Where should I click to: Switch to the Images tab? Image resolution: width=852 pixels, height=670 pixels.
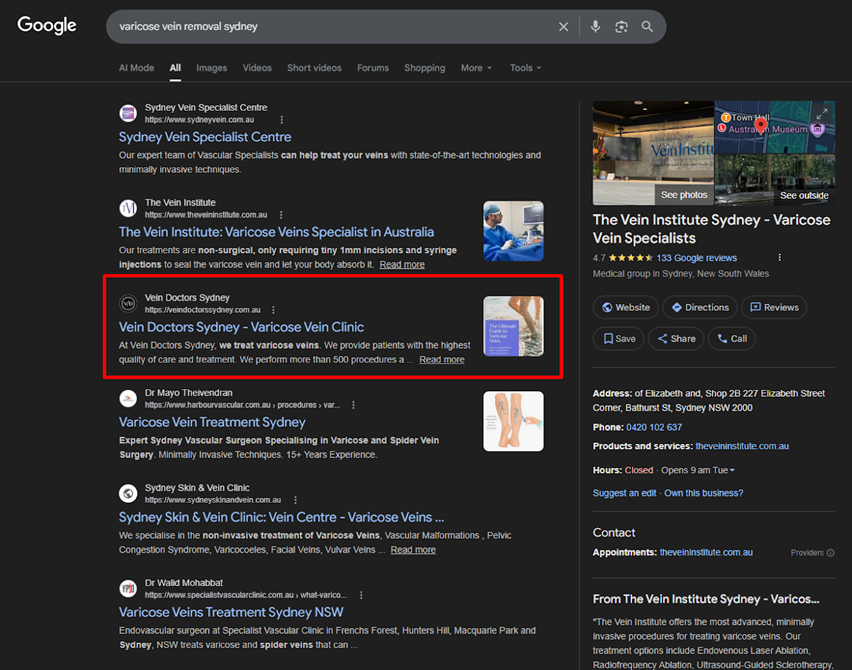click(211, 68)
